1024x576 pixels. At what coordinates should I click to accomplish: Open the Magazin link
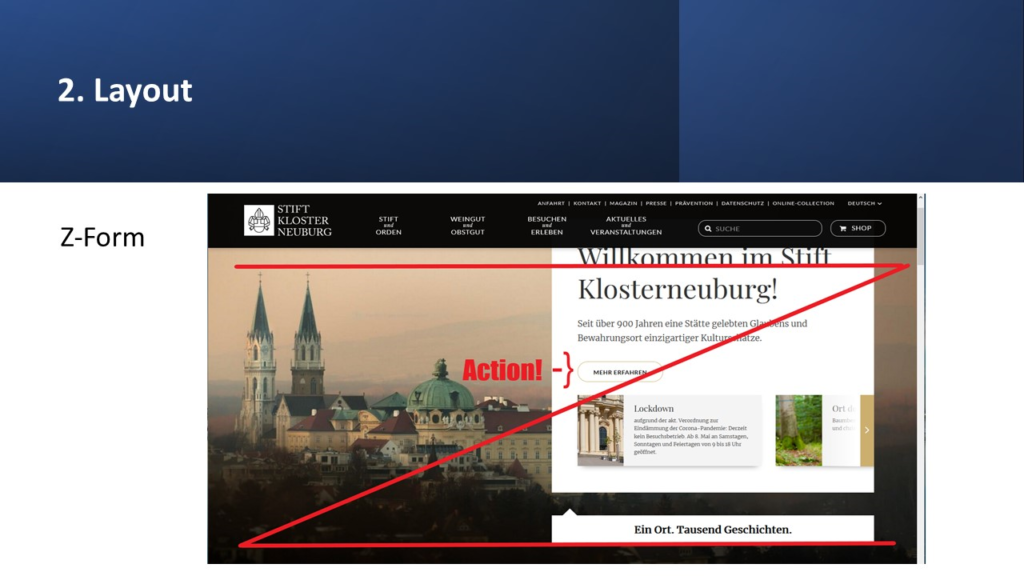pyautogui.click(x=623, y=203)
